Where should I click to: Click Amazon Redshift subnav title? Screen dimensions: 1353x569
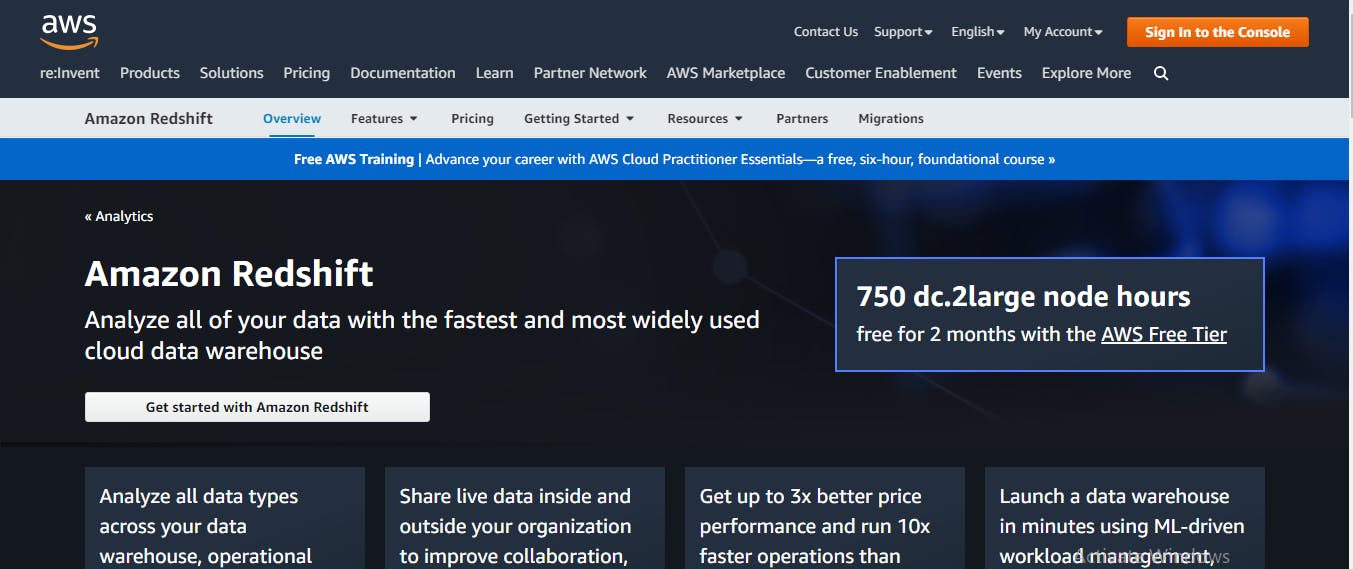149,118
